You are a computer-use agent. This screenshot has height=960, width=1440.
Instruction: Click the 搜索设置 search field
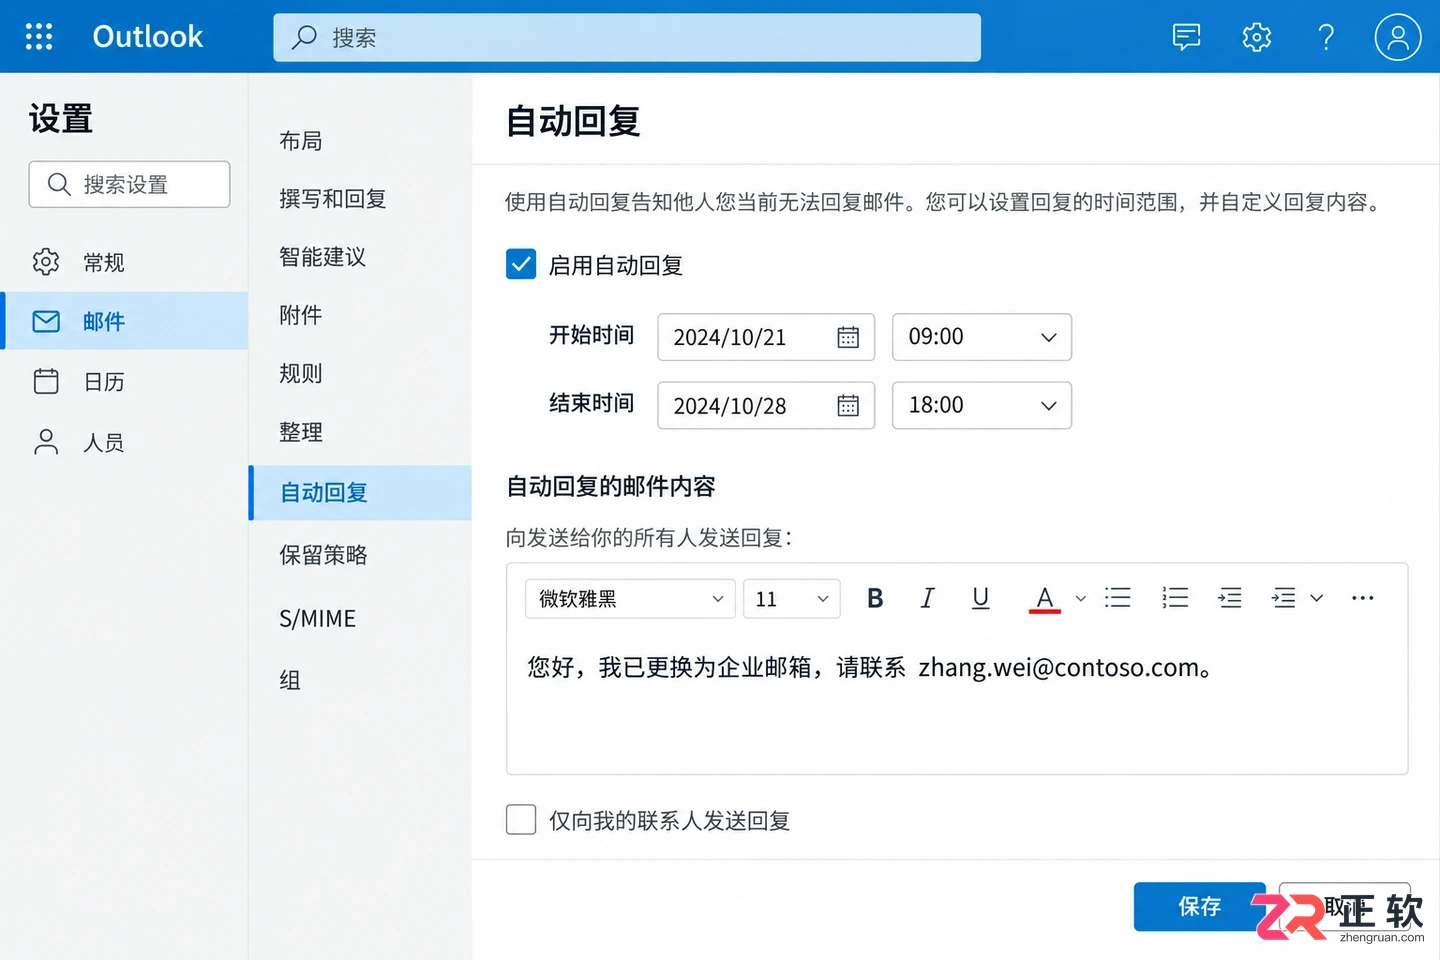click(x=129, y=184)
